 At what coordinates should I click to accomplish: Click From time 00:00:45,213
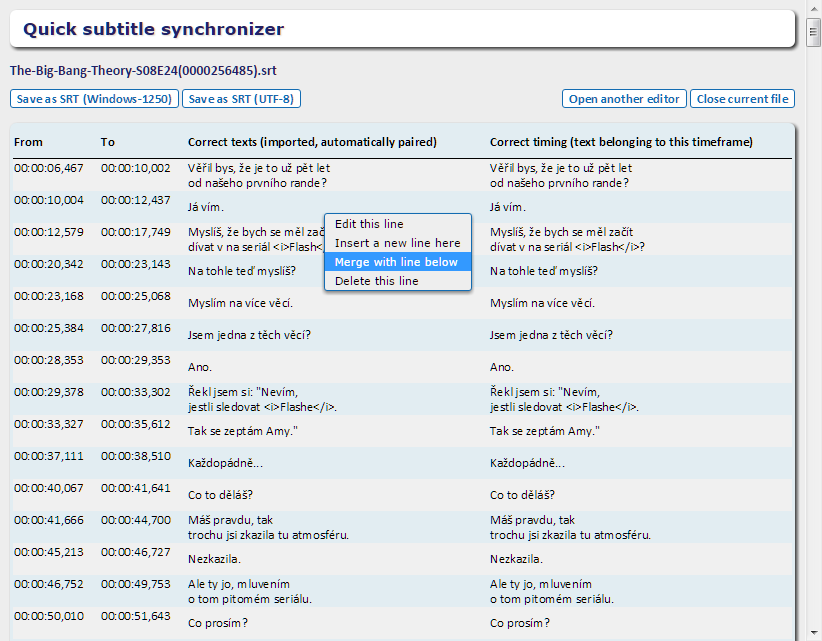49,552
